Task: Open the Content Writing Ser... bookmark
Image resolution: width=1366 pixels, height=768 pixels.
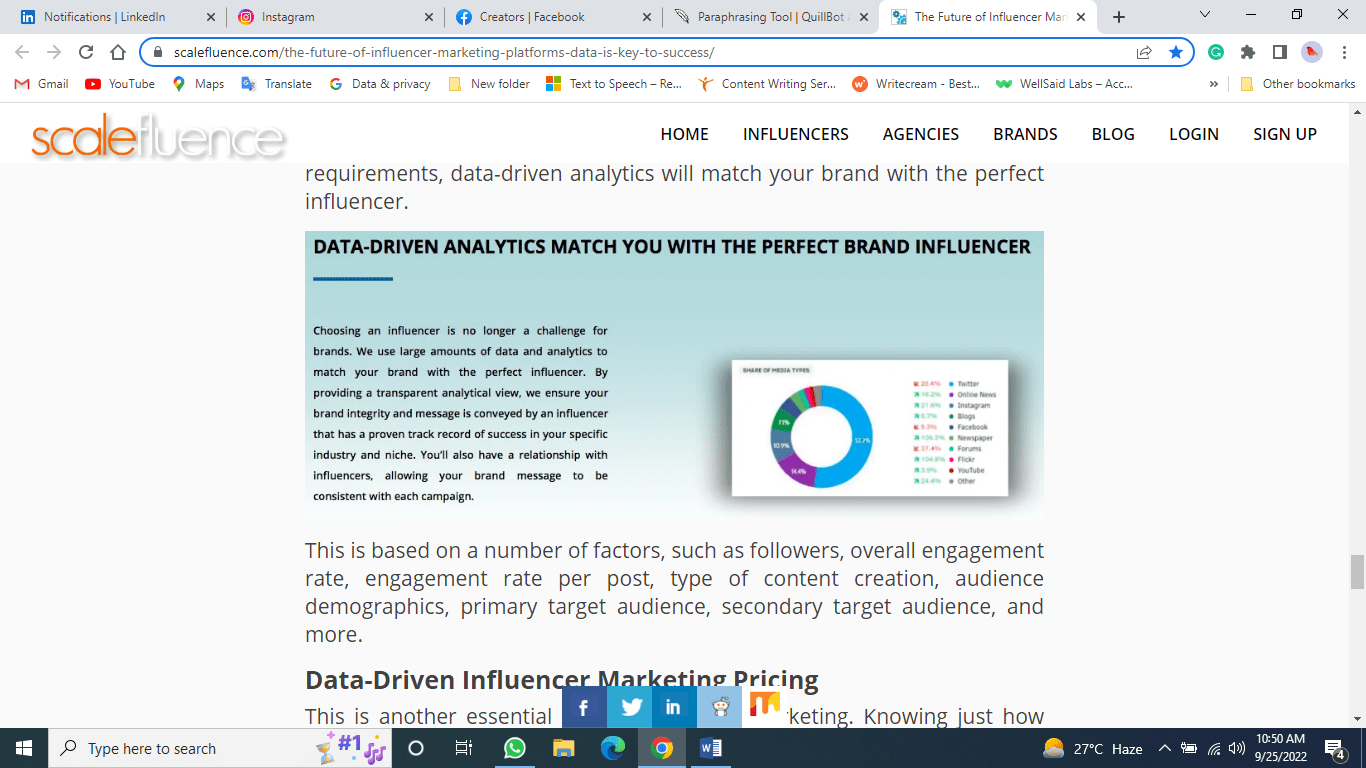Action: tap(767, 84)
